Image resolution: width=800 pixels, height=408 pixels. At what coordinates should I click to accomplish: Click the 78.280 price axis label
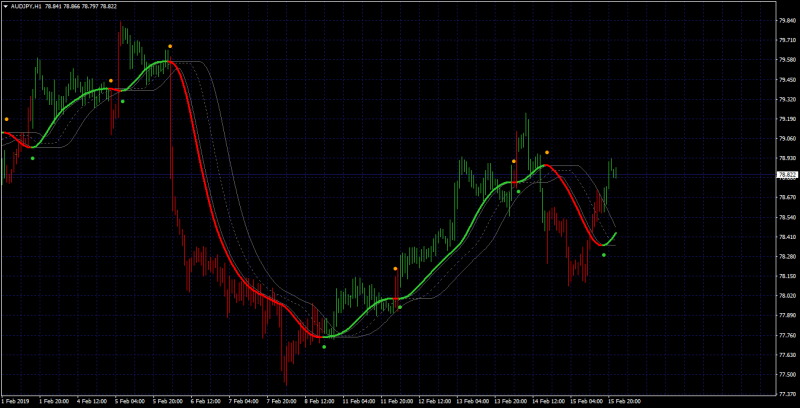click(x=786, y=257)
